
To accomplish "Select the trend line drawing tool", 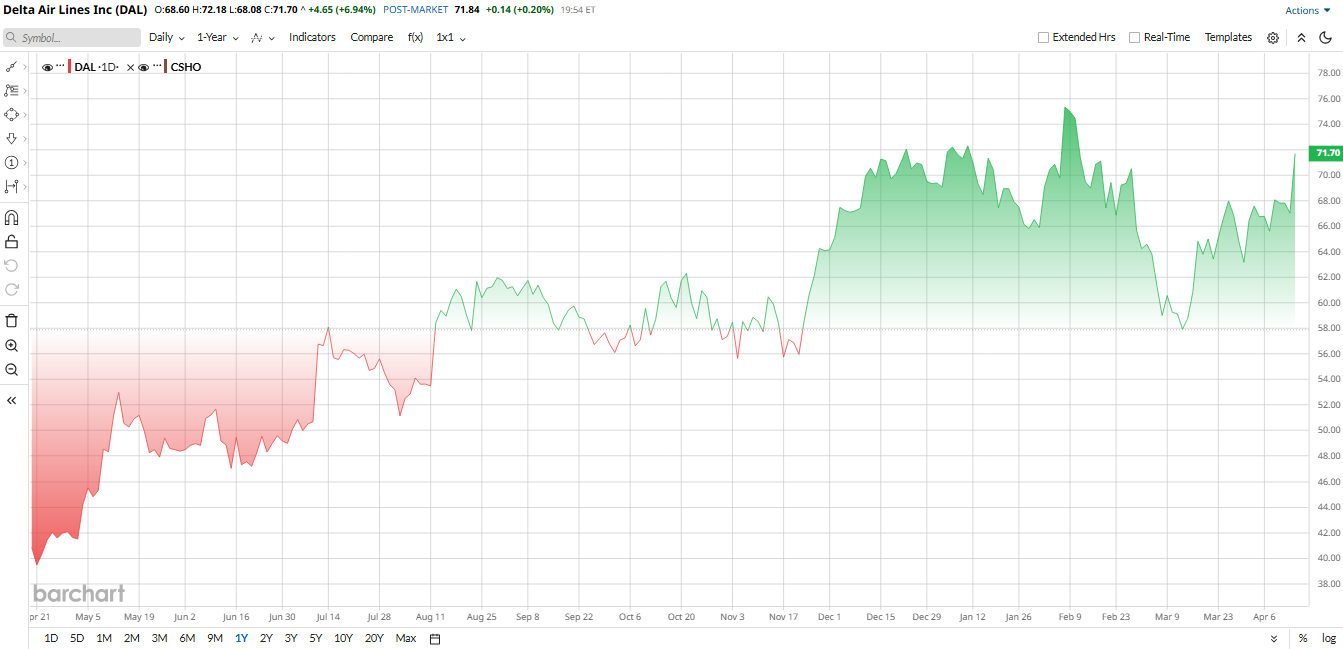I will [12, 66].
